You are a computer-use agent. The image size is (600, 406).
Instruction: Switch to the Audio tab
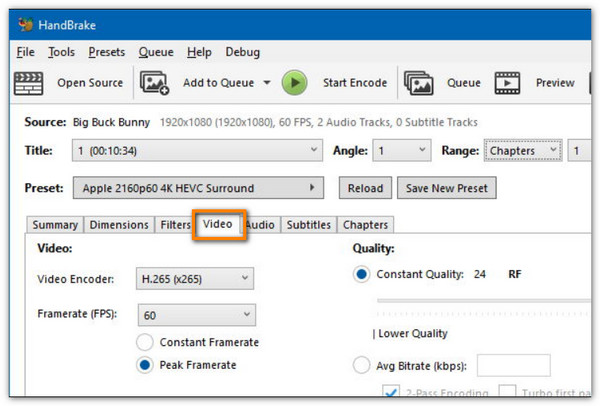click(260, 225)
